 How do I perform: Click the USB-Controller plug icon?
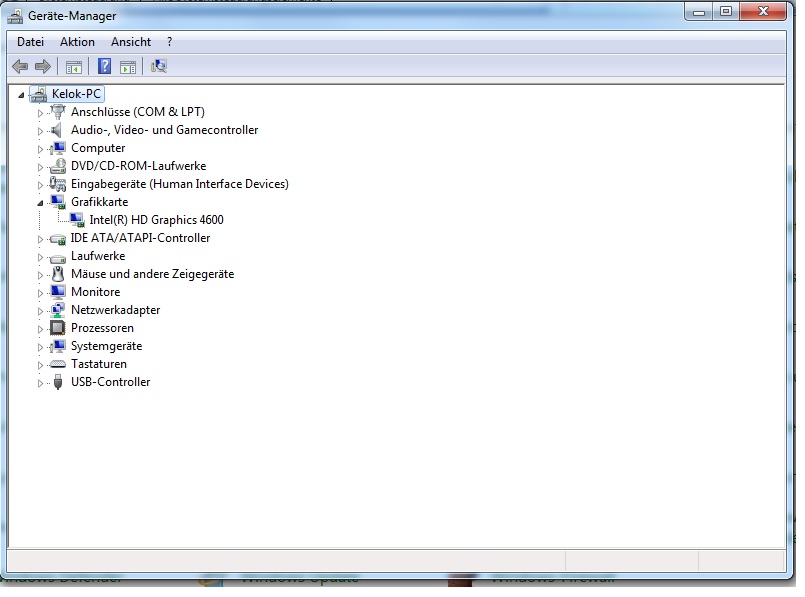point(58,382)
